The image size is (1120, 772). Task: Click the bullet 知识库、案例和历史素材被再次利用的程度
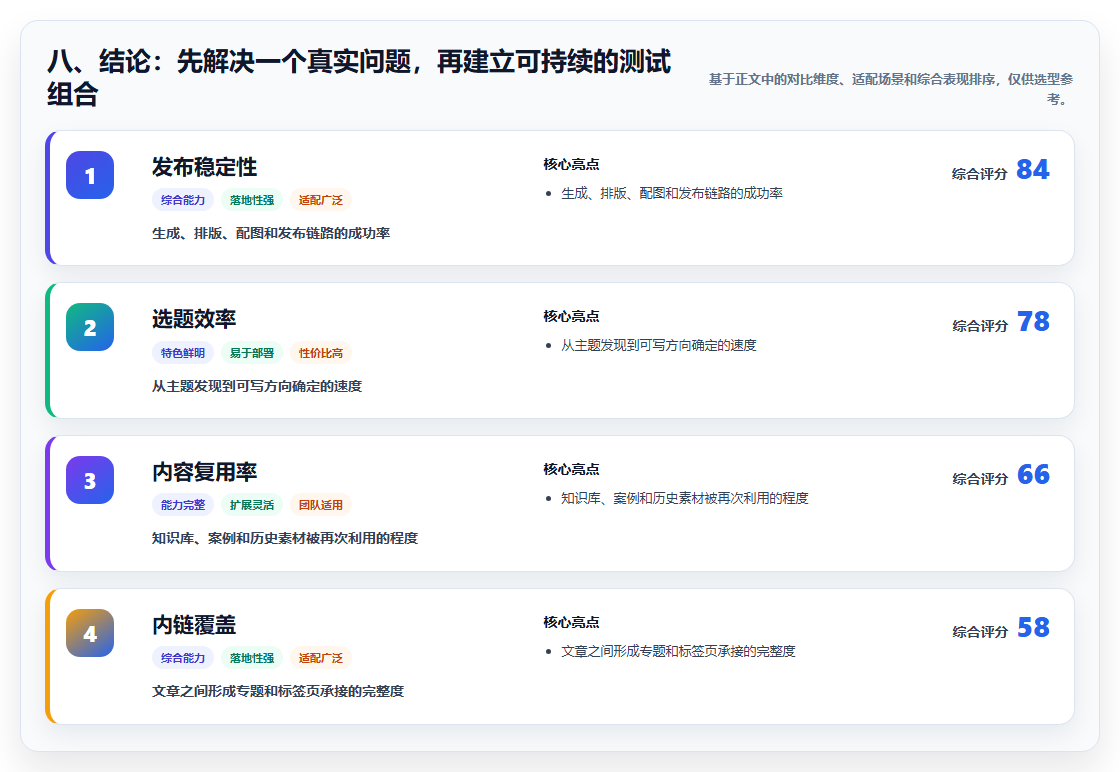(684, 498)
